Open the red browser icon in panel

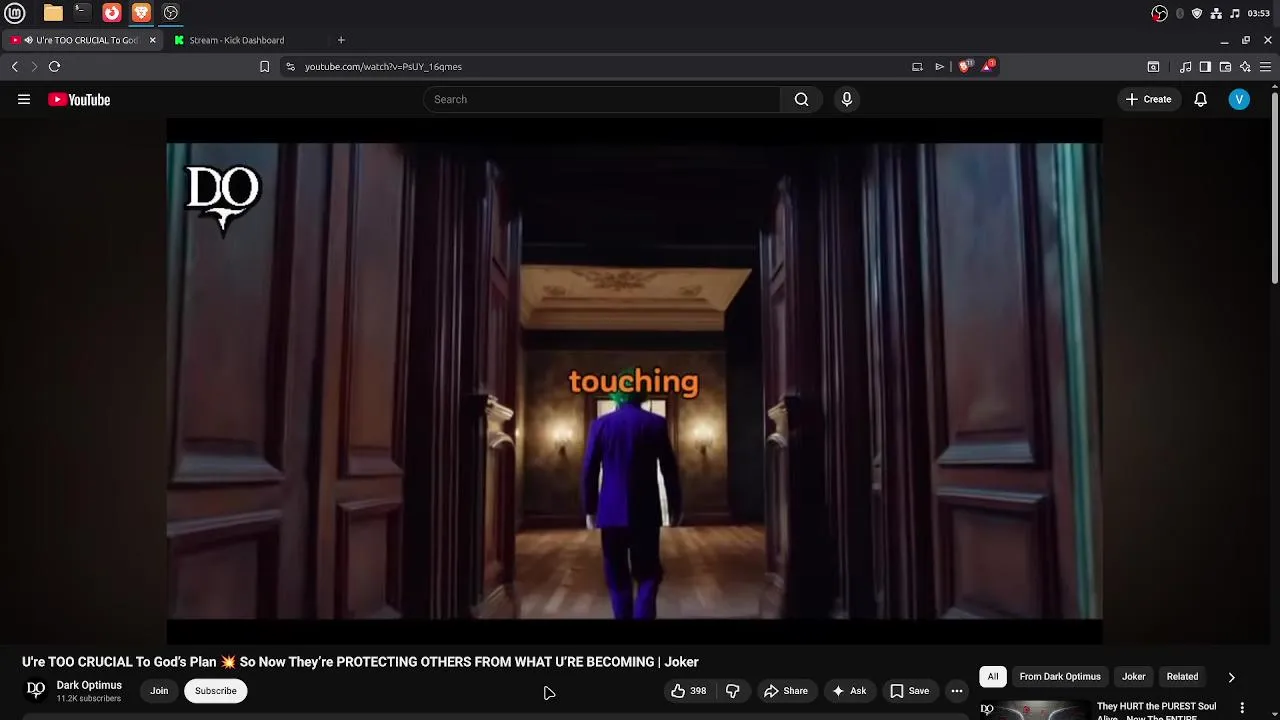click(112, 13)
